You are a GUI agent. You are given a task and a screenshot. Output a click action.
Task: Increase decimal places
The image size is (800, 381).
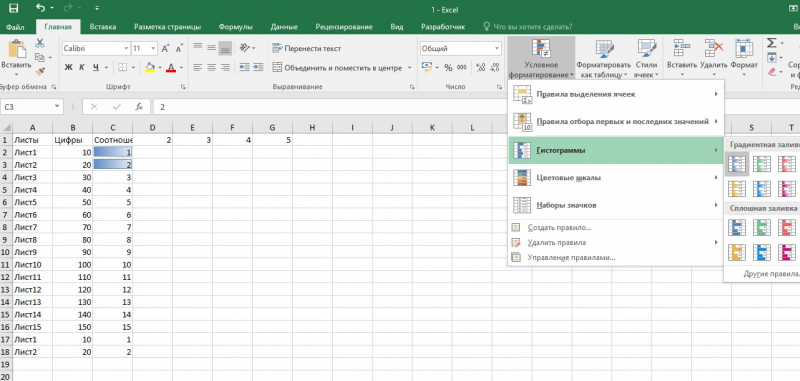pos(480,67)
